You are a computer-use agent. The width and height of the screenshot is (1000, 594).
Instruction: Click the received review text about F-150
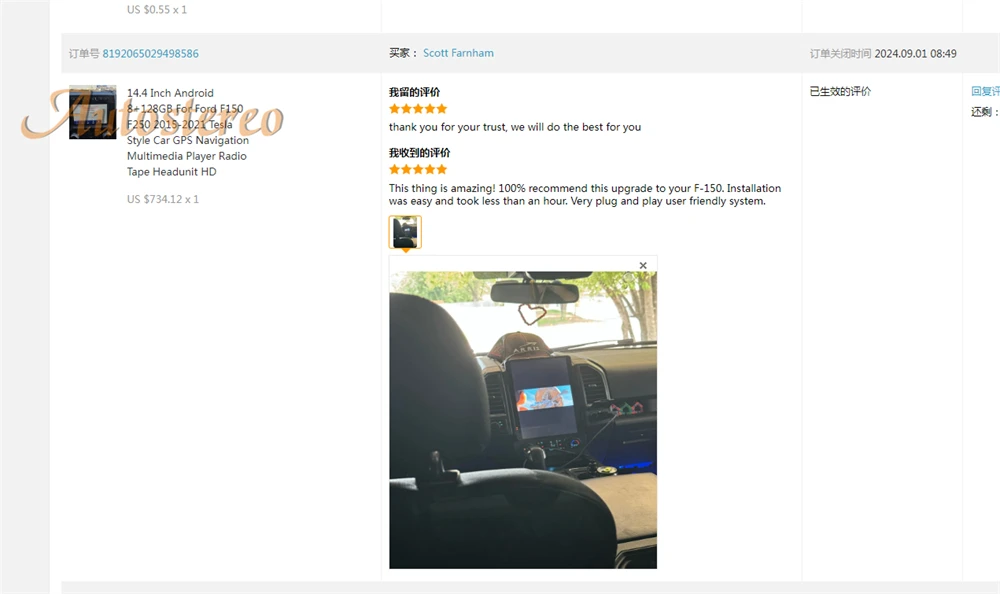point(585,195)
